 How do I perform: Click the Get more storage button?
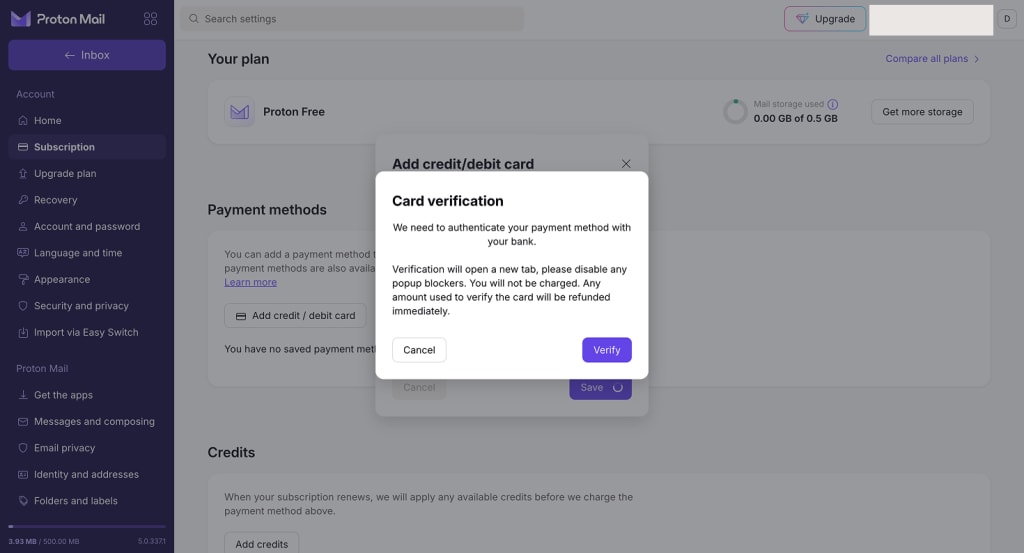tap(922, 112)
